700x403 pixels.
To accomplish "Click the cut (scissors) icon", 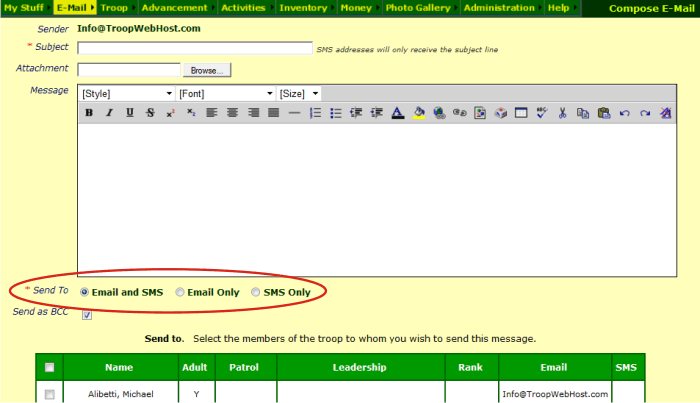I will (563, 113).
